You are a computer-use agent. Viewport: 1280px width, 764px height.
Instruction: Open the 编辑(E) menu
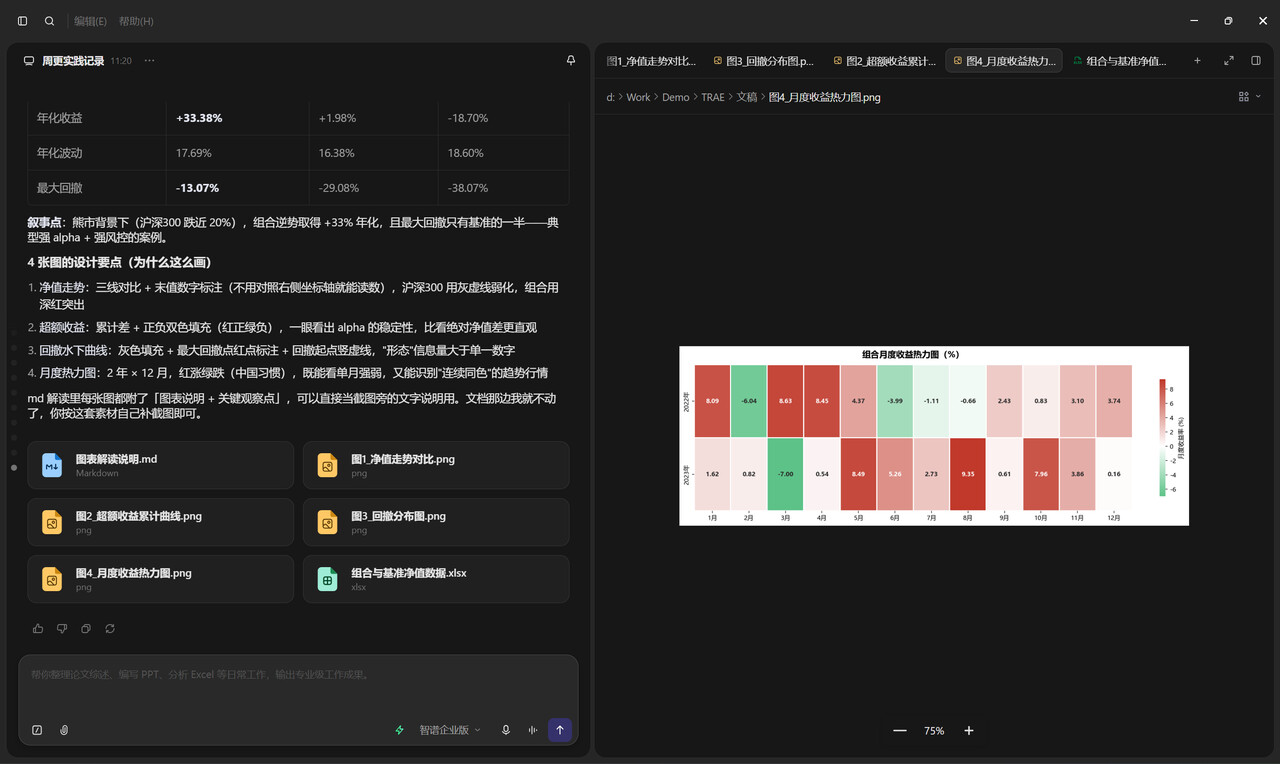click(x=92, y=21)
